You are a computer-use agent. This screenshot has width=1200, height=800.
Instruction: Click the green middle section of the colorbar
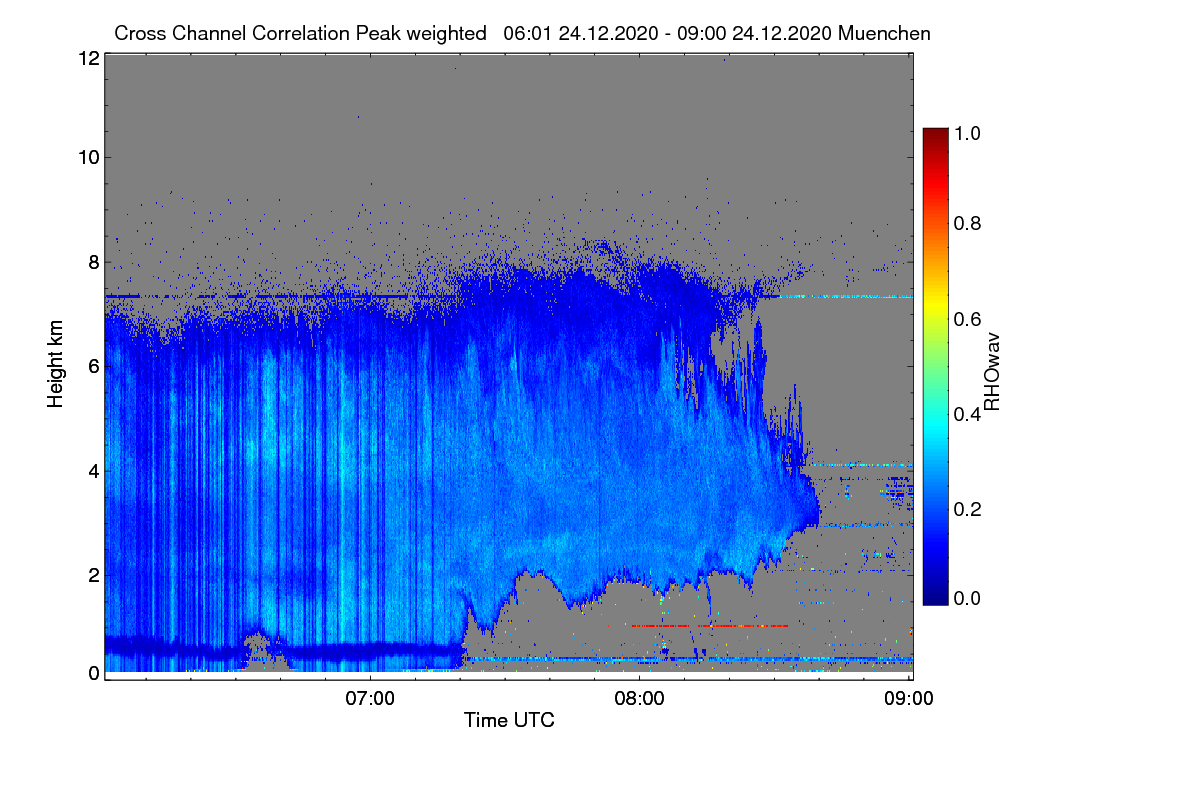coord(934,366)
